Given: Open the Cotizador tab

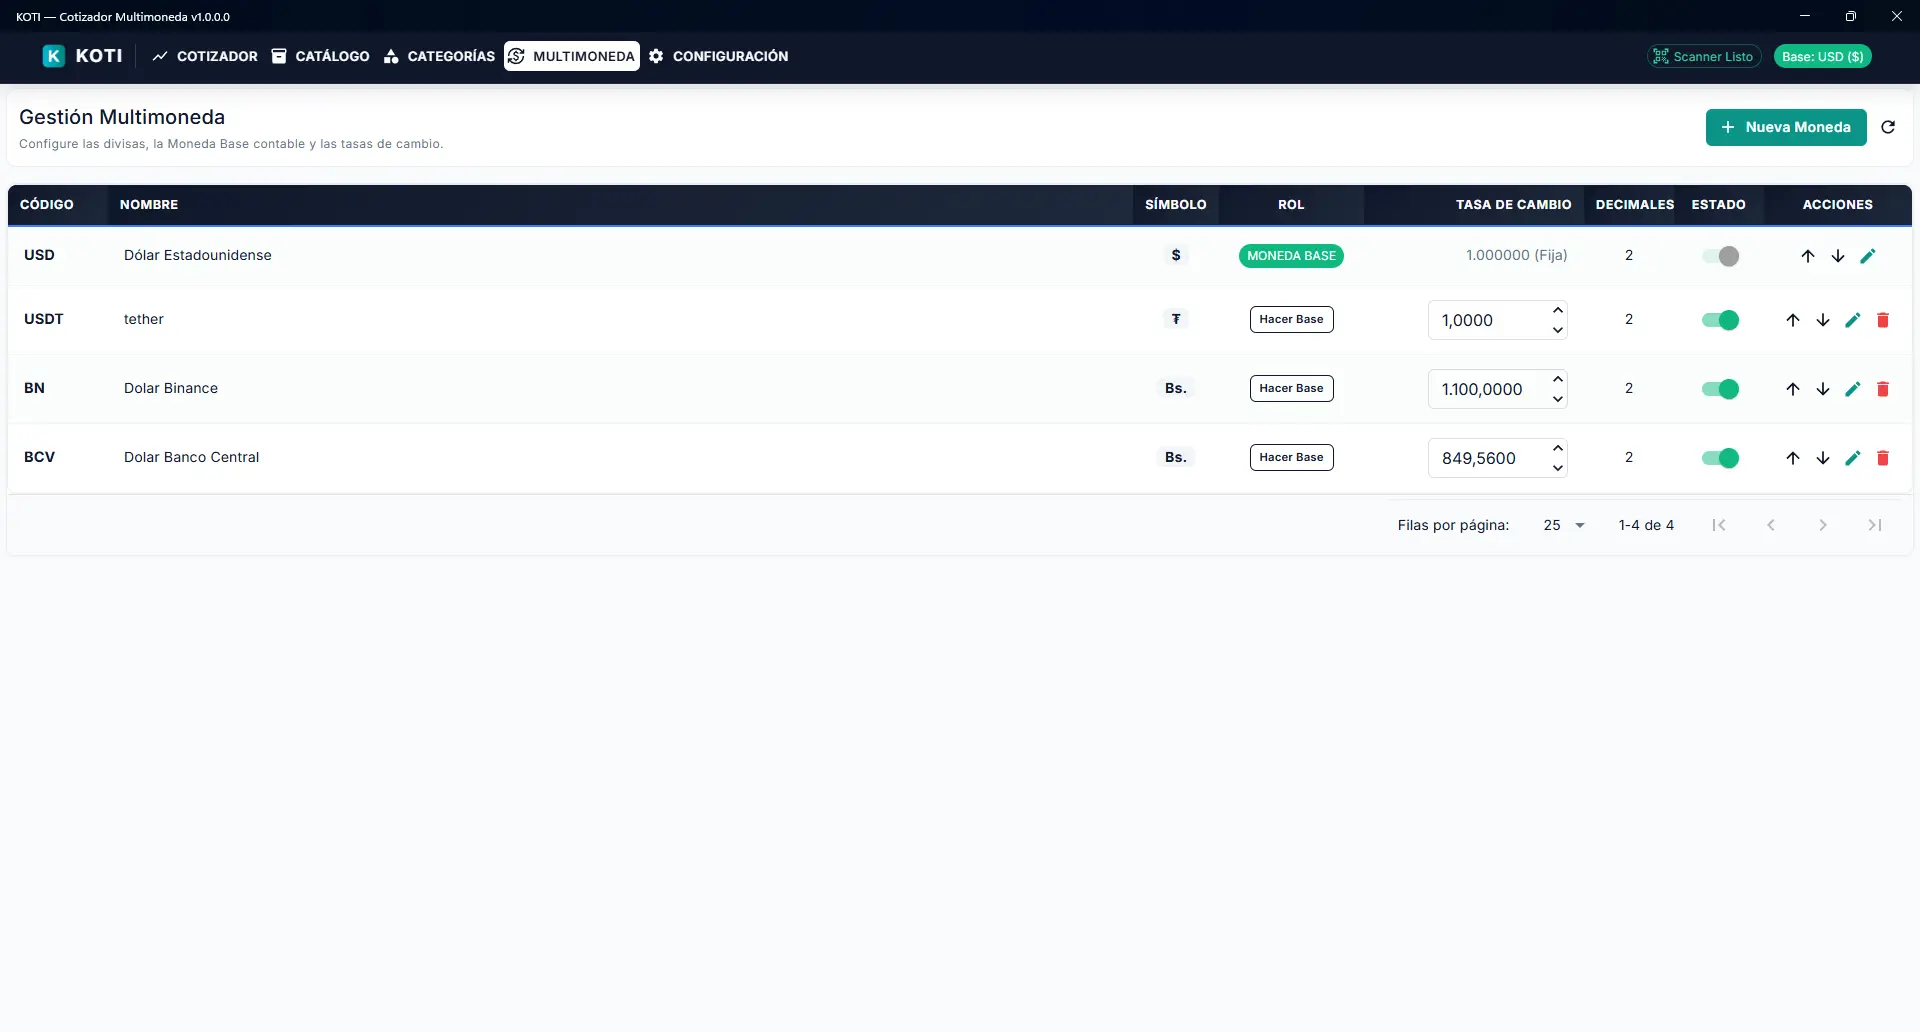Looking at the screenshot, I should tap(205, 56).
